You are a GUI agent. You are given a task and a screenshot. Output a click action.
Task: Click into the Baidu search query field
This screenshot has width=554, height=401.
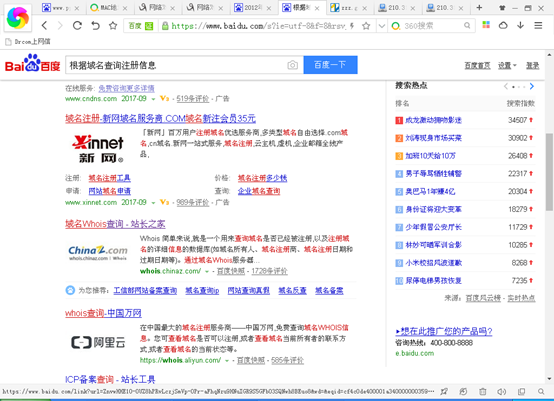(177, 65)
